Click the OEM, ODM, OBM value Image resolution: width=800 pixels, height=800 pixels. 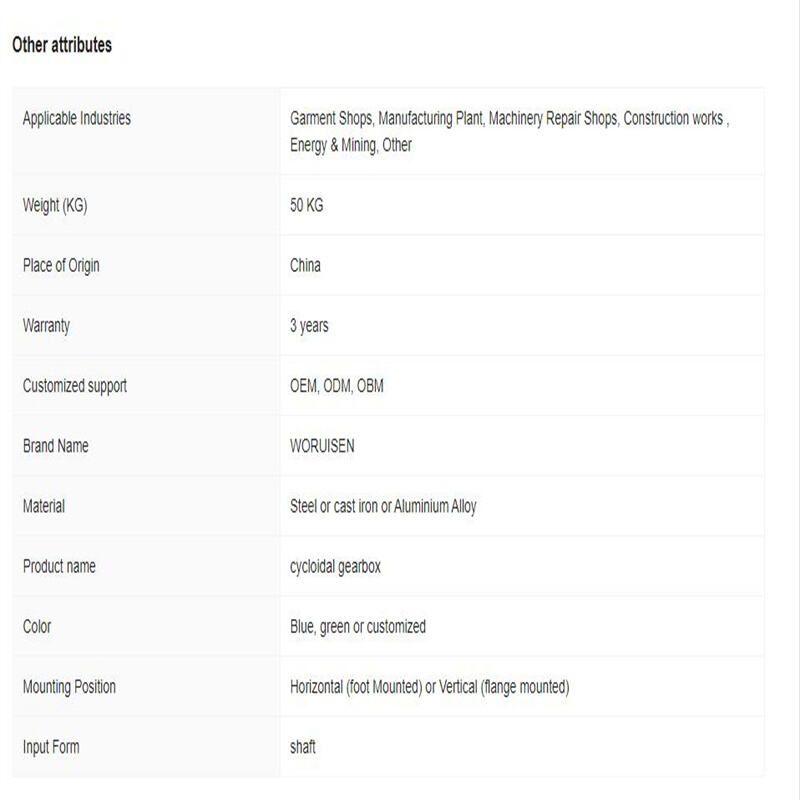pos(336,386)
